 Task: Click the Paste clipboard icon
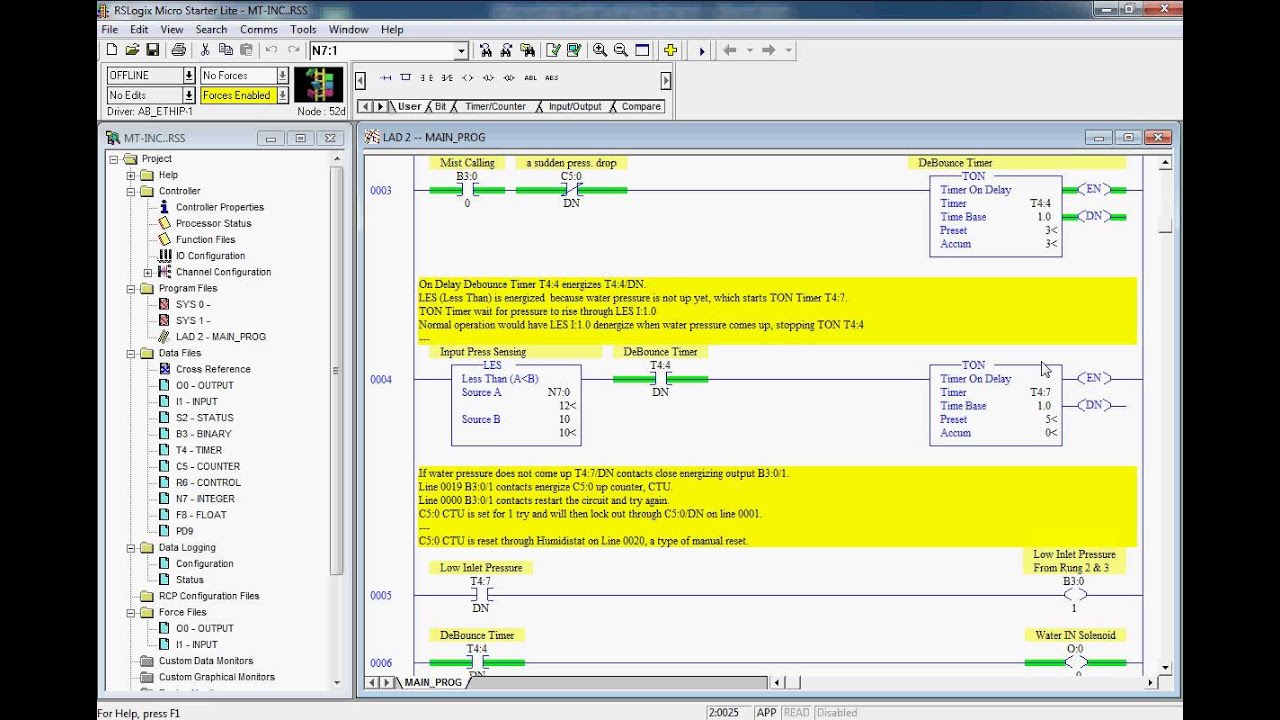pyautogui.click(x=247, y=50)
